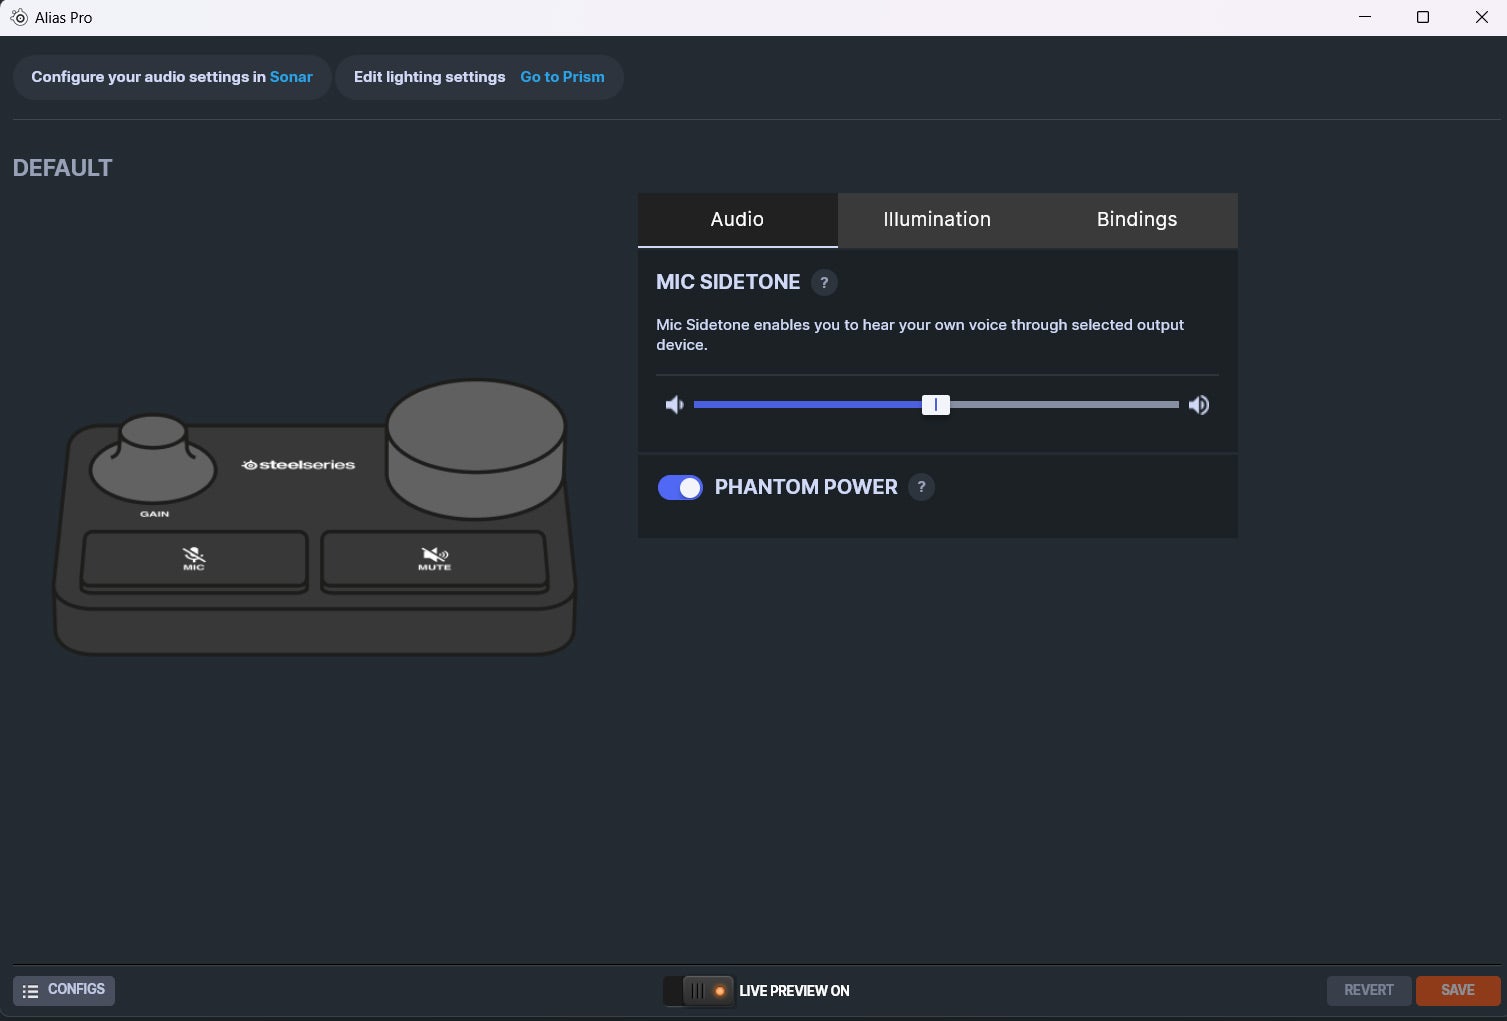Follow the Sonar audio settings link
Image resolution: width=1507 pixels, height=1021 pixels.
(291, 77)
